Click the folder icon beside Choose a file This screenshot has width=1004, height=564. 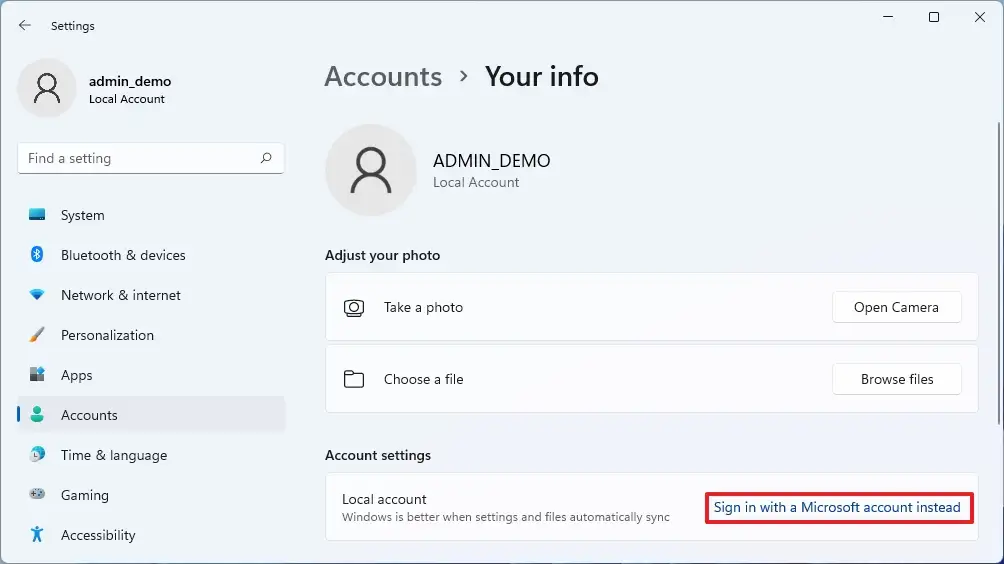point(353,379)
